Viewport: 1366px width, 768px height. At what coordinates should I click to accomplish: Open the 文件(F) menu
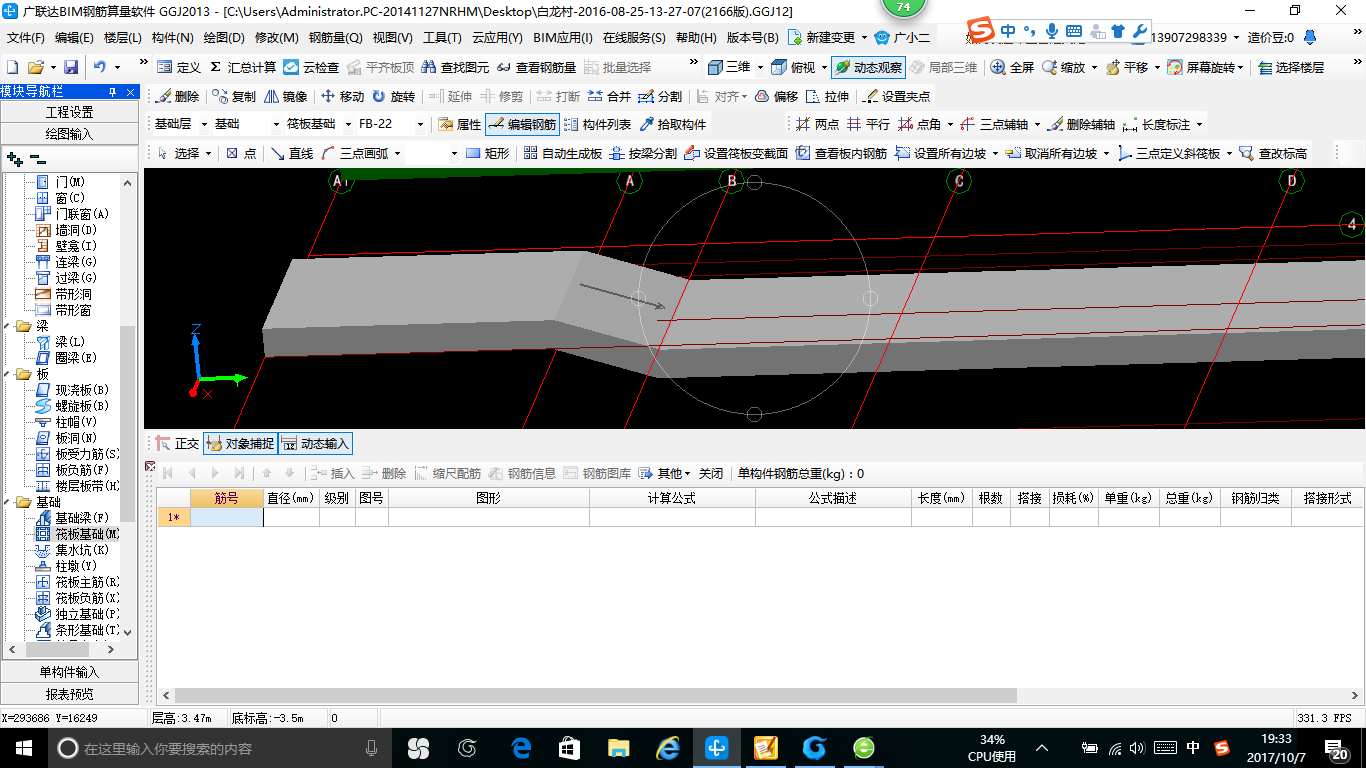25,37
